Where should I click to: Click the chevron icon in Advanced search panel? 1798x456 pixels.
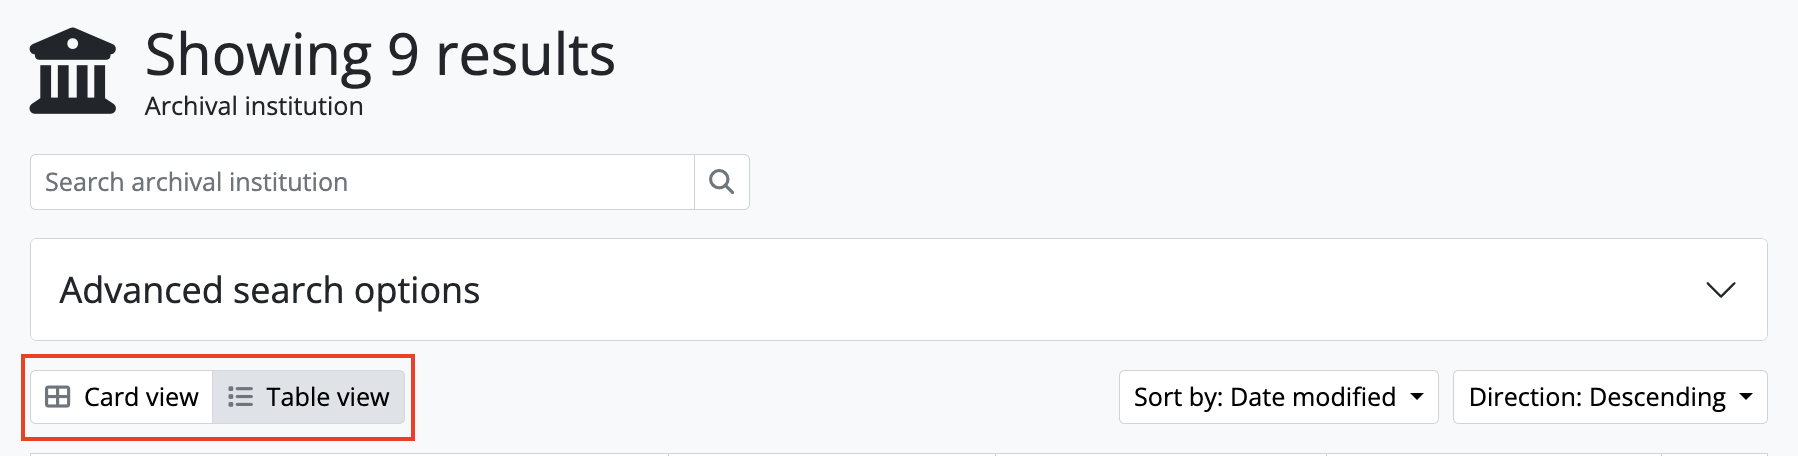tap(1720, 290)
